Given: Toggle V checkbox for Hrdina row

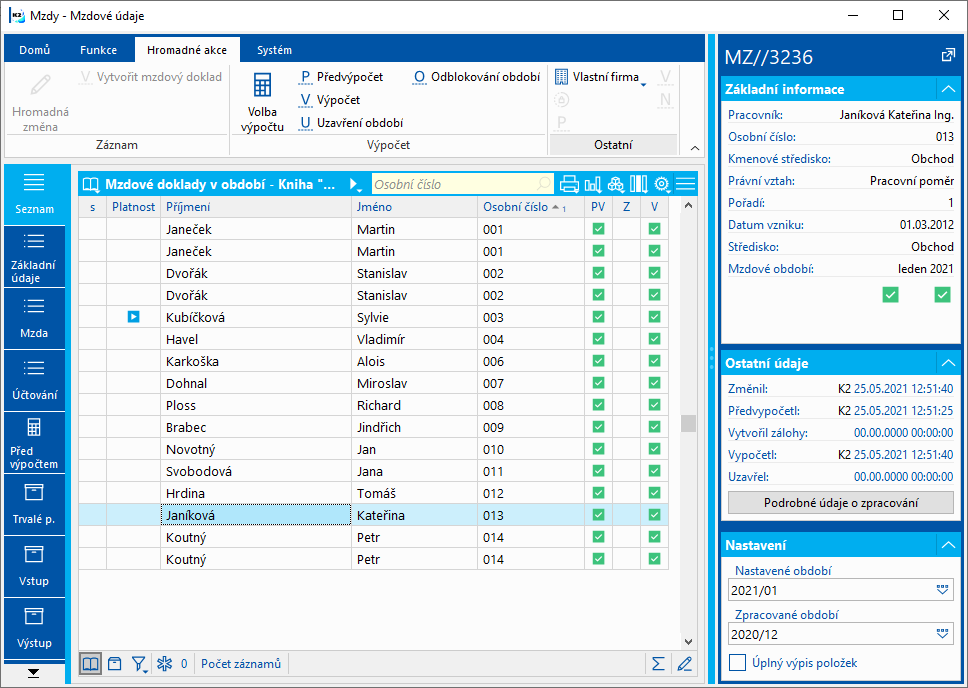Looking at the screenshot, I should pos(654,493).
